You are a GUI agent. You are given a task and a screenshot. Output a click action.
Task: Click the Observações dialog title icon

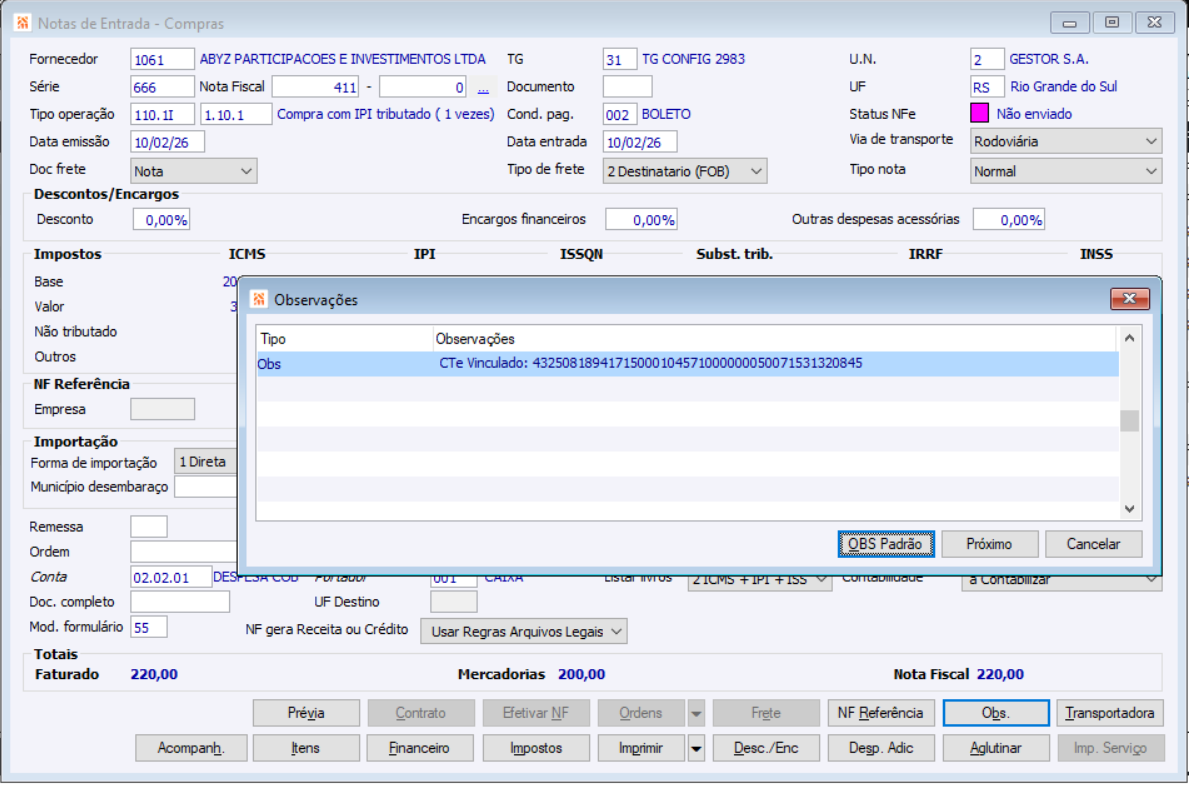tap(259, 299)
